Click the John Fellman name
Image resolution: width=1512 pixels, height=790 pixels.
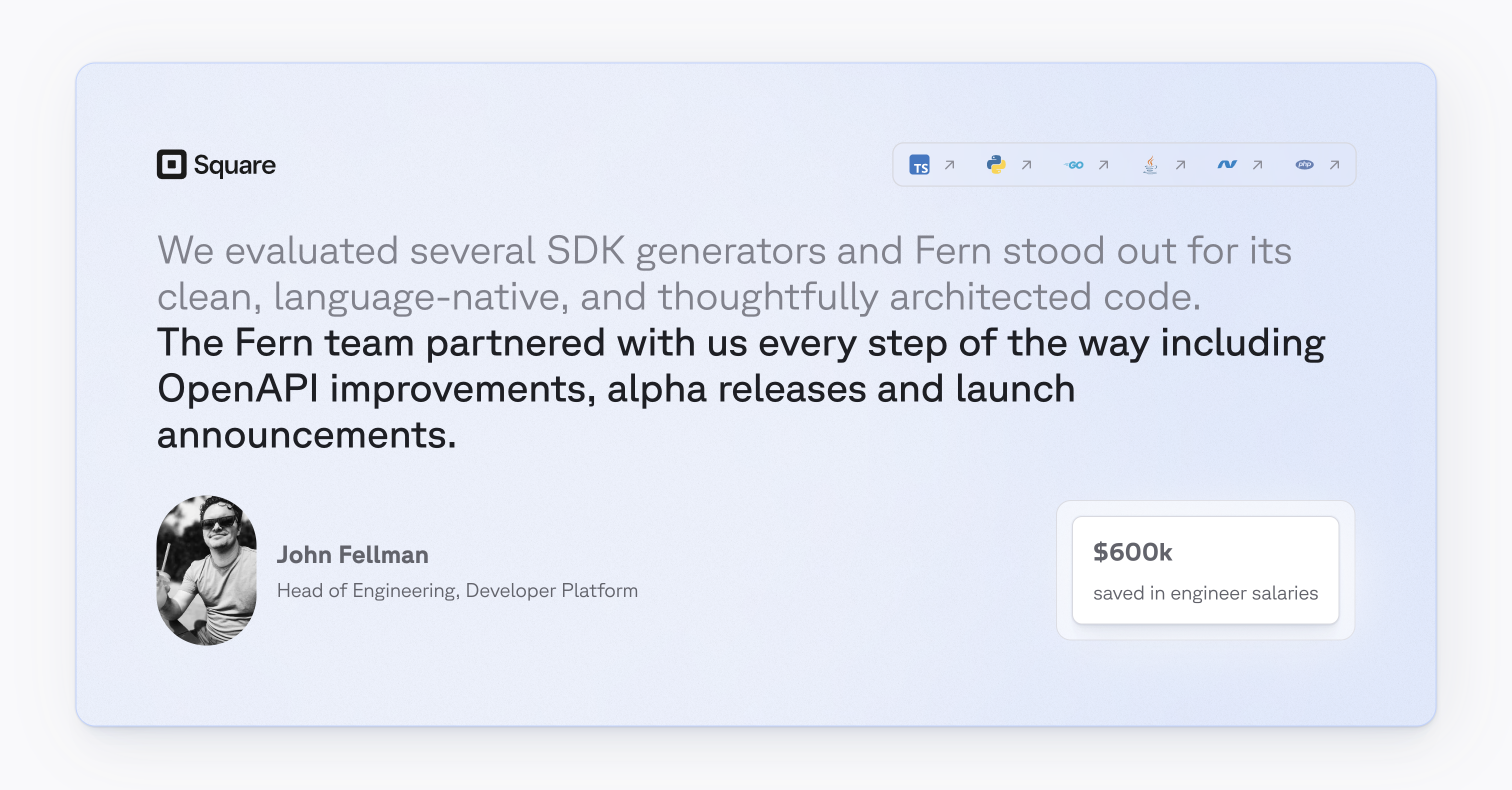click(352, 555)
